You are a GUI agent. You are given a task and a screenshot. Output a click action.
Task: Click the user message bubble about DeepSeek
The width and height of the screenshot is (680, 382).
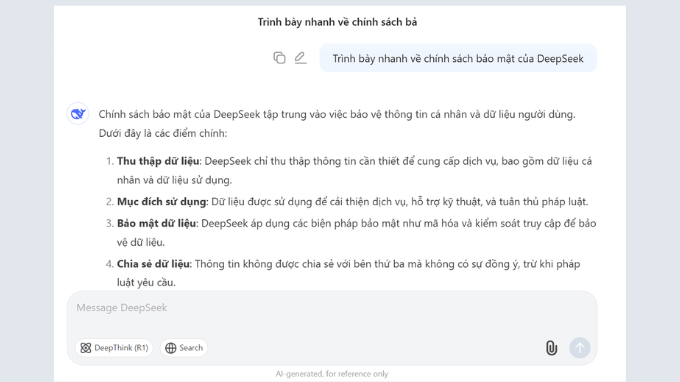pos(458,58)
